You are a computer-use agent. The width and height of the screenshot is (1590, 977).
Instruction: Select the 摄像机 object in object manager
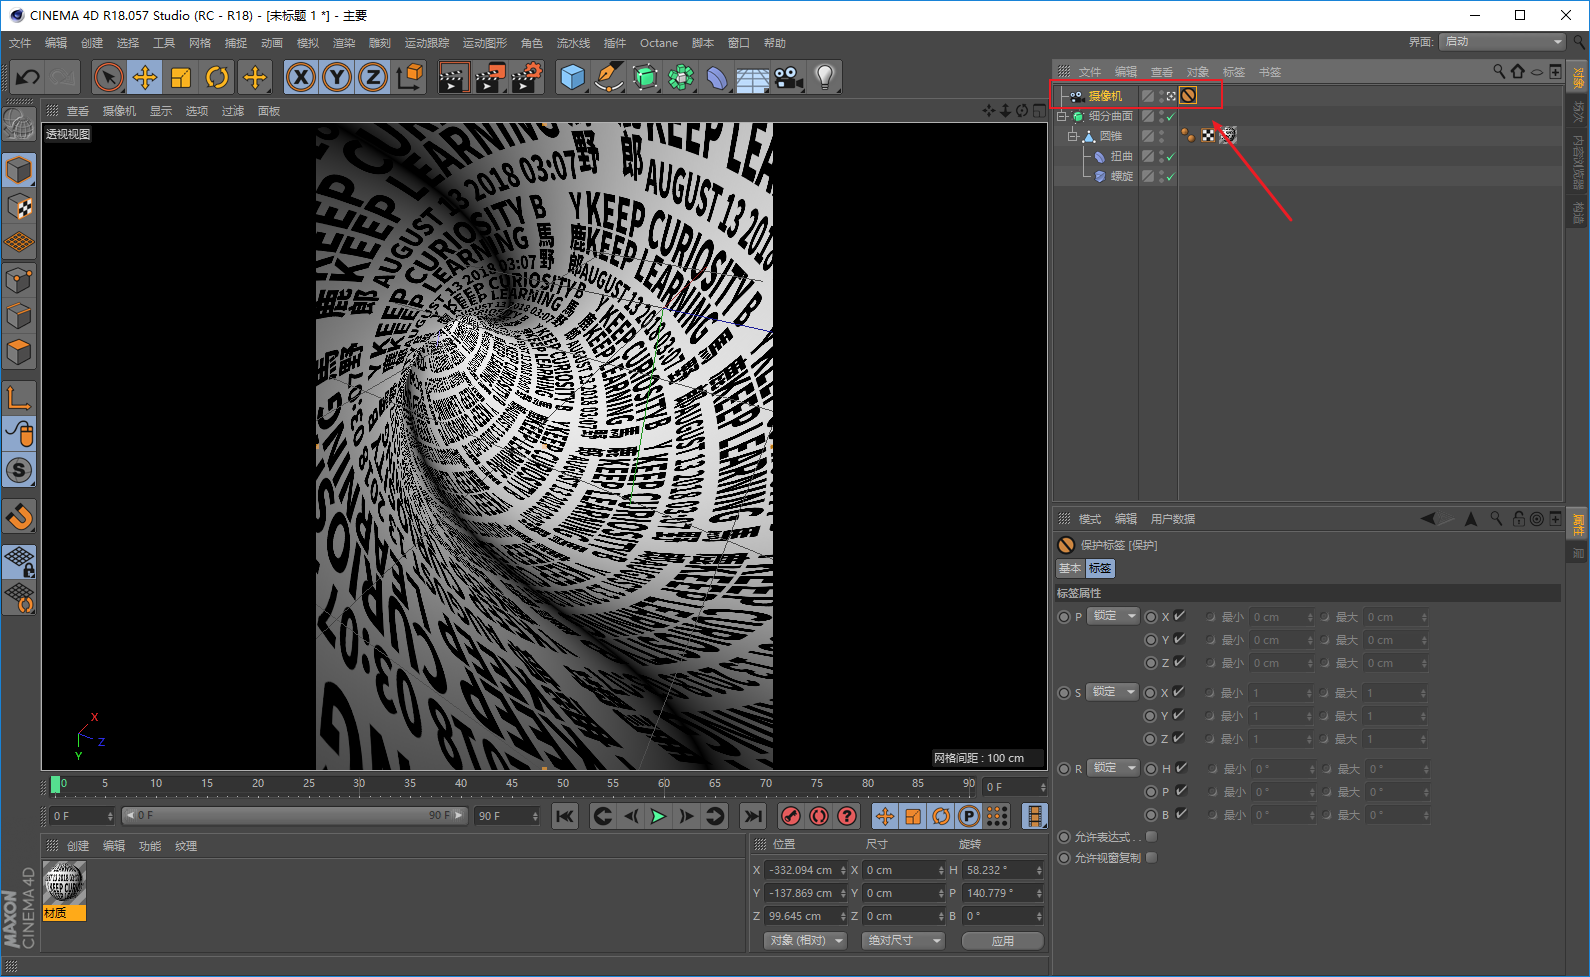[x=1105, y=97]
